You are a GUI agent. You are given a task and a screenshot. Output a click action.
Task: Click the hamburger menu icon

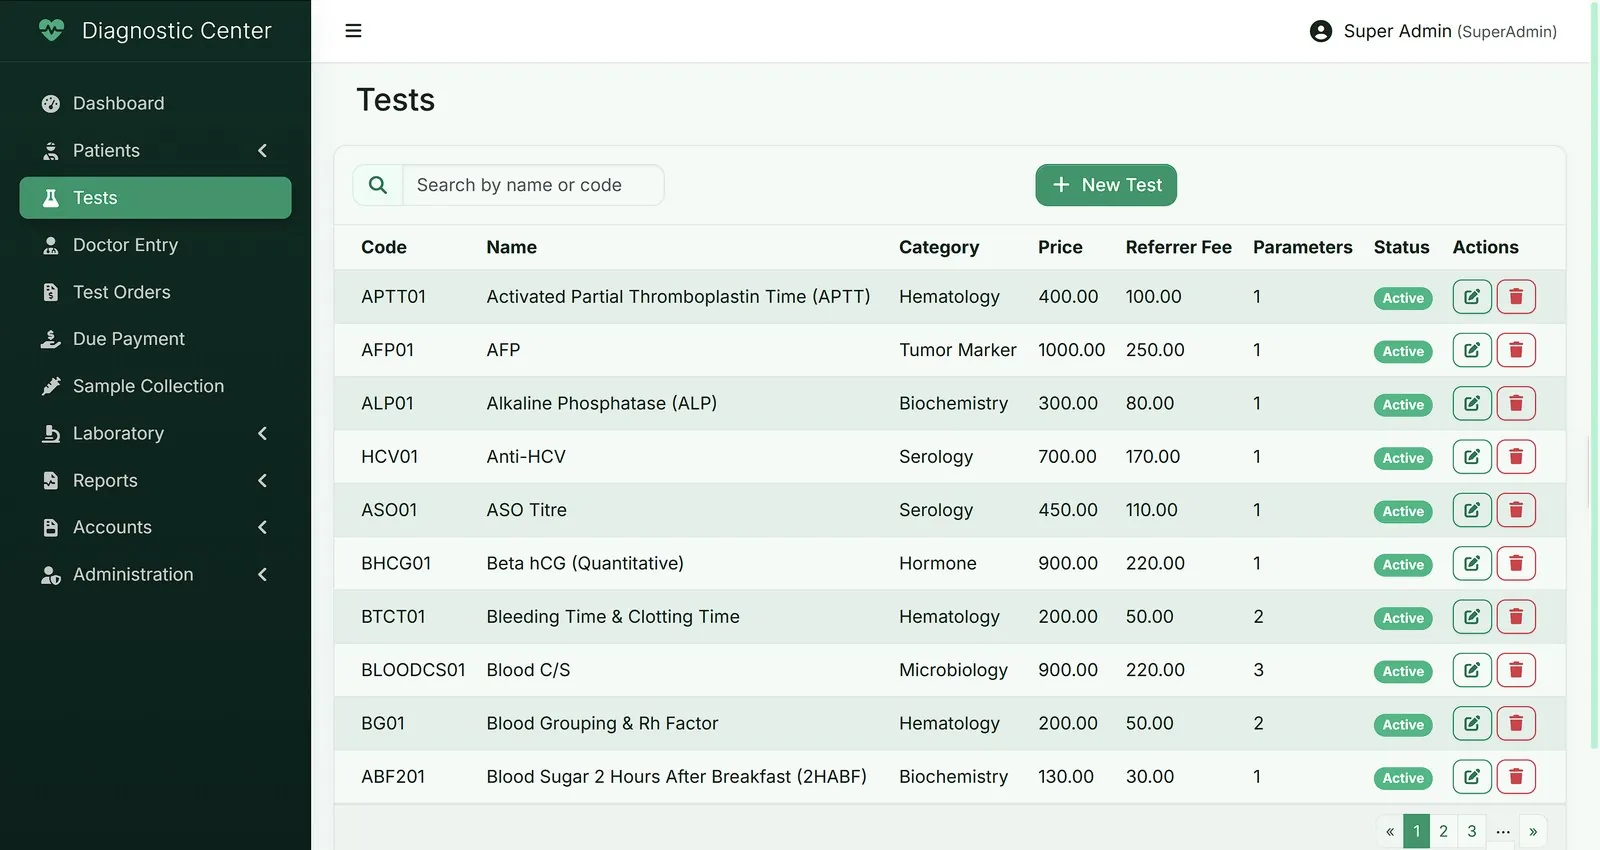coord(353,31)
